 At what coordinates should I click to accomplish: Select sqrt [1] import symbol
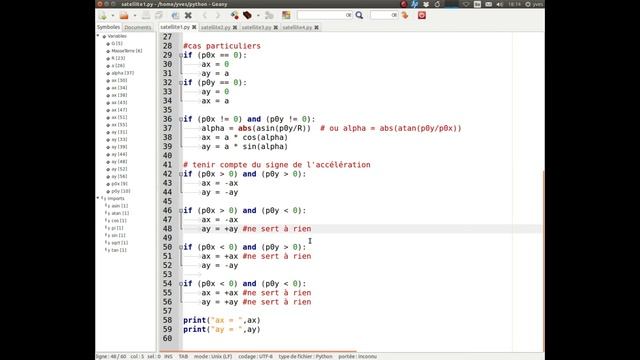[x=120, y=242]
